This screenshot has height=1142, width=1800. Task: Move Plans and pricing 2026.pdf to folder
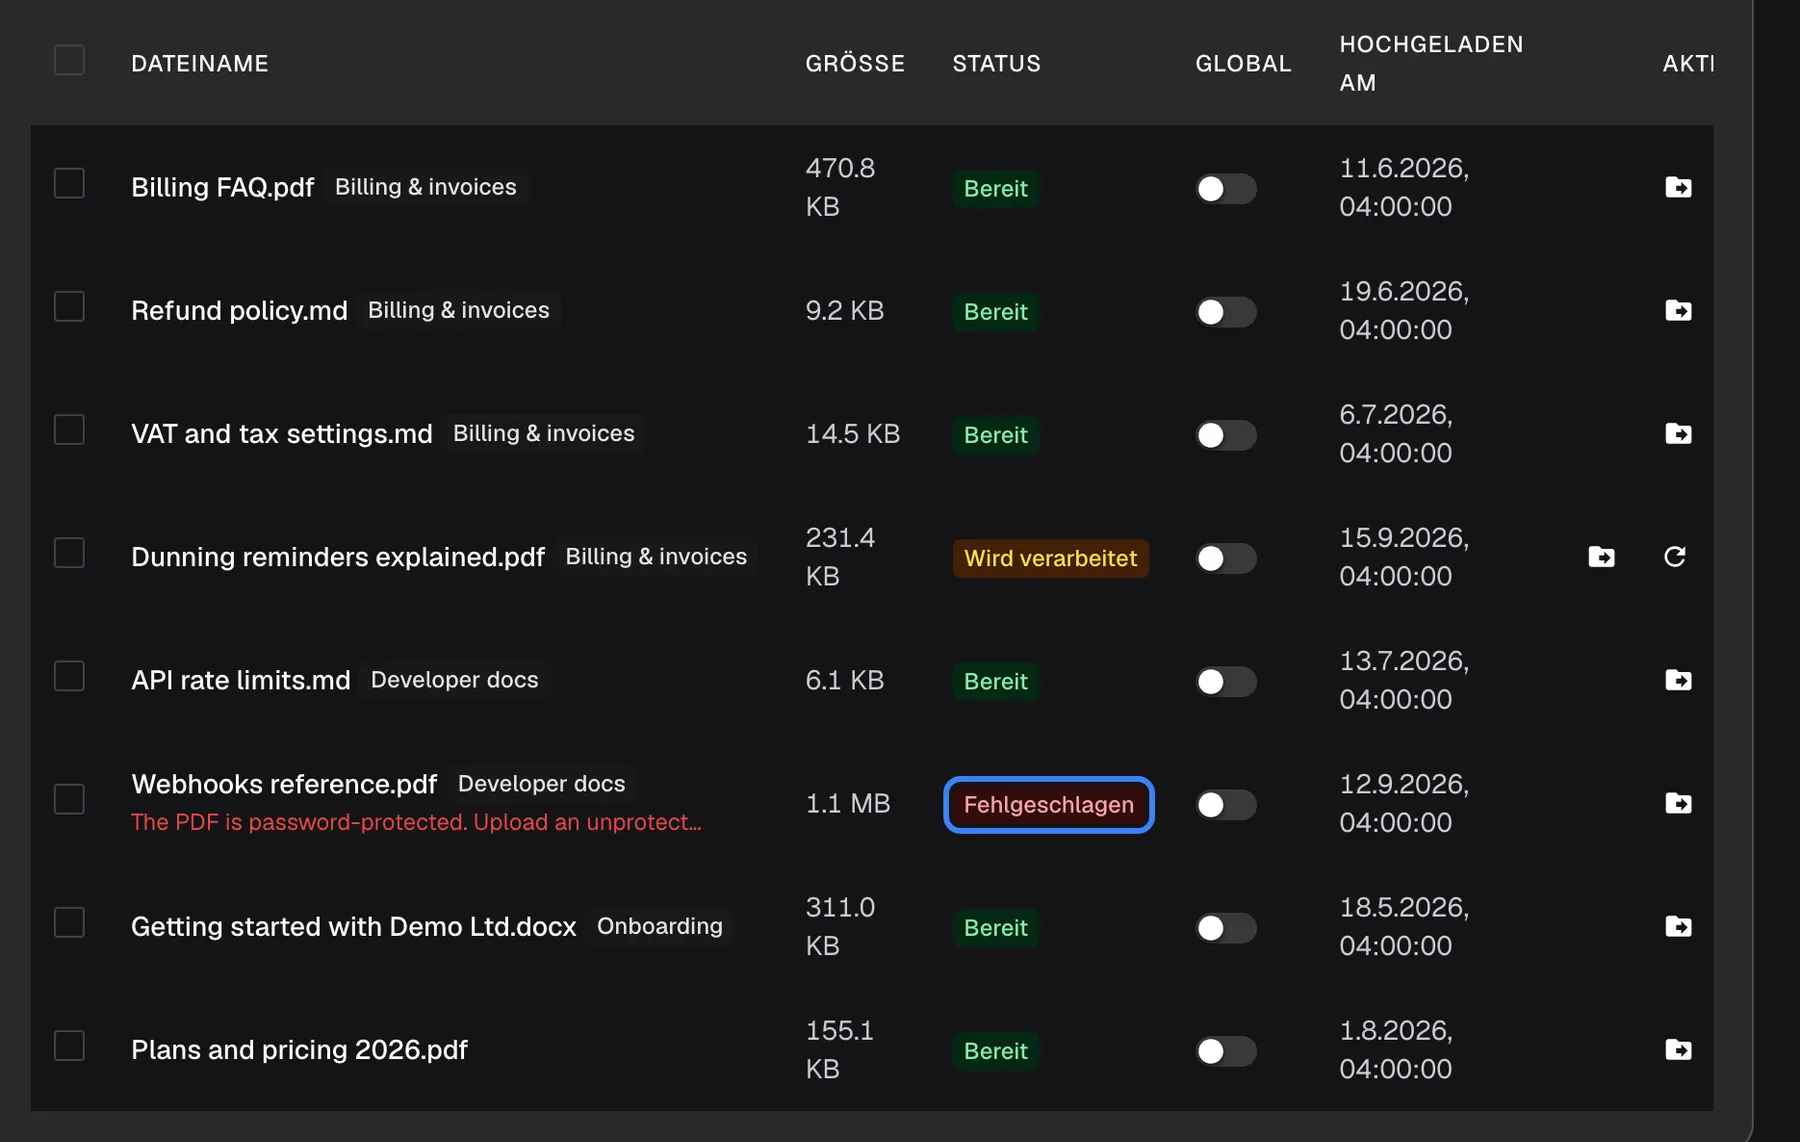click(x=1678, y=1049)
